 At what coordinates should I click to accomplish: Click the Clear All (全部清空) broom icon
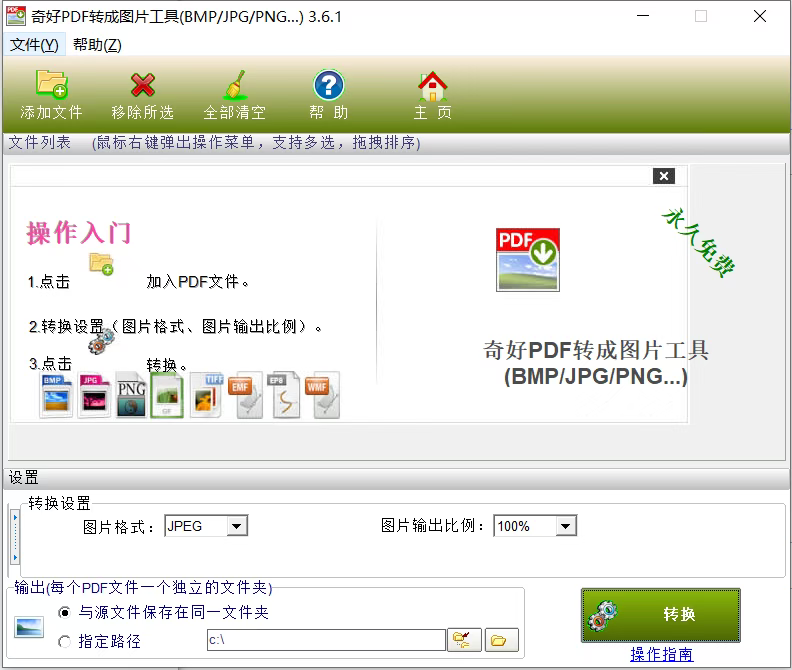pos(235,84)
